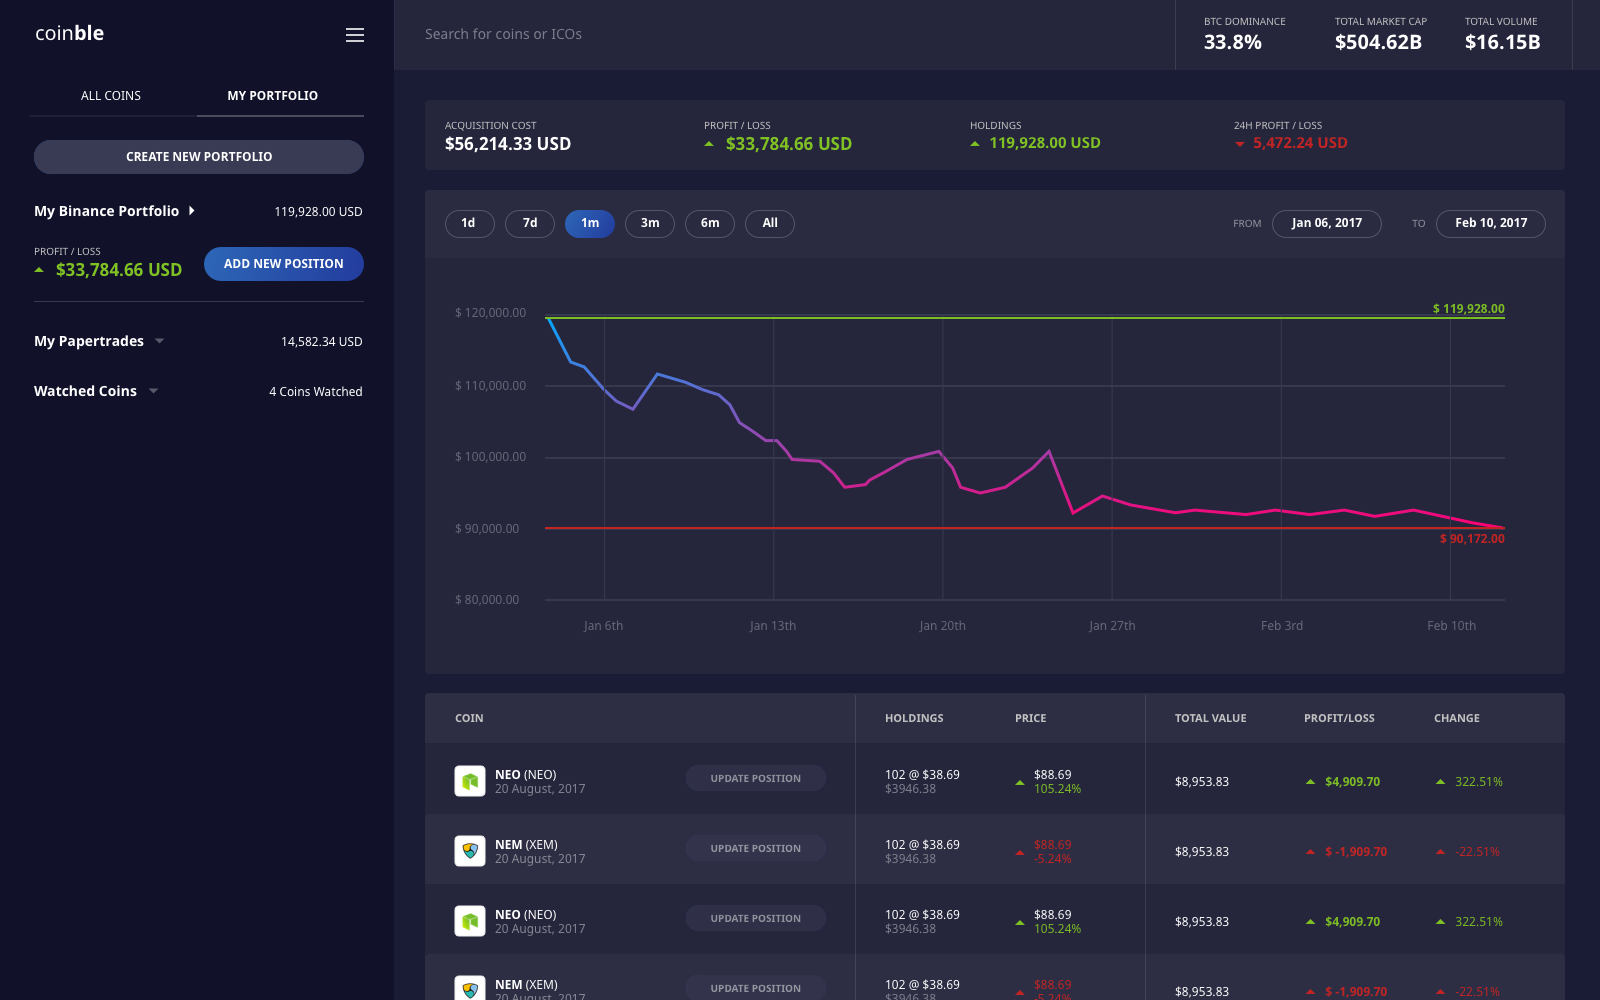Image resolution: width=1600 pixels, height=1000 pixels.
Task: Update position for bottom NEM row
Action: tap(756, 988)
